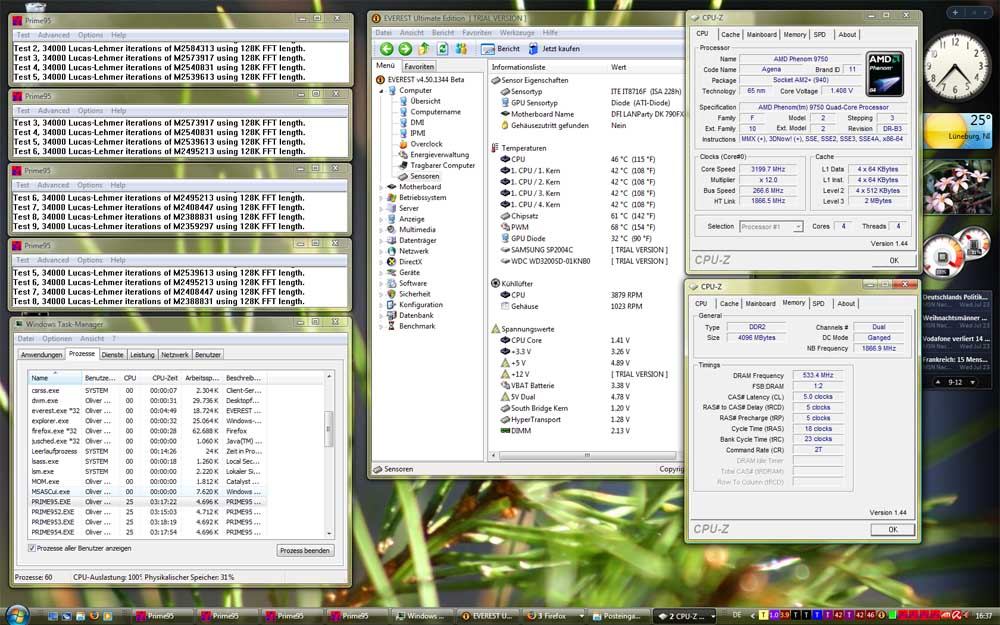Click the sidebar analog clock gadget
Screen dimensions: 1000x625
[955, 66]
